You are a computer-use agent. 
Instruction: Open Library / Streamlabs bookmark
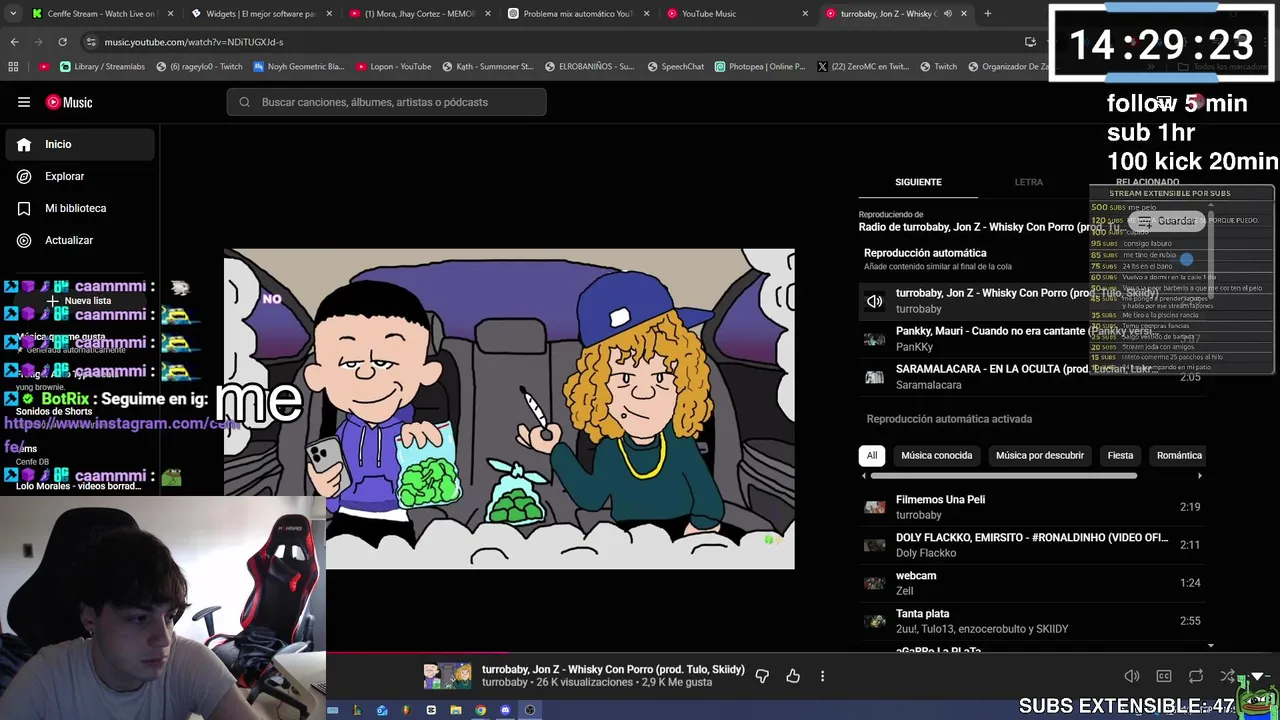102,67
